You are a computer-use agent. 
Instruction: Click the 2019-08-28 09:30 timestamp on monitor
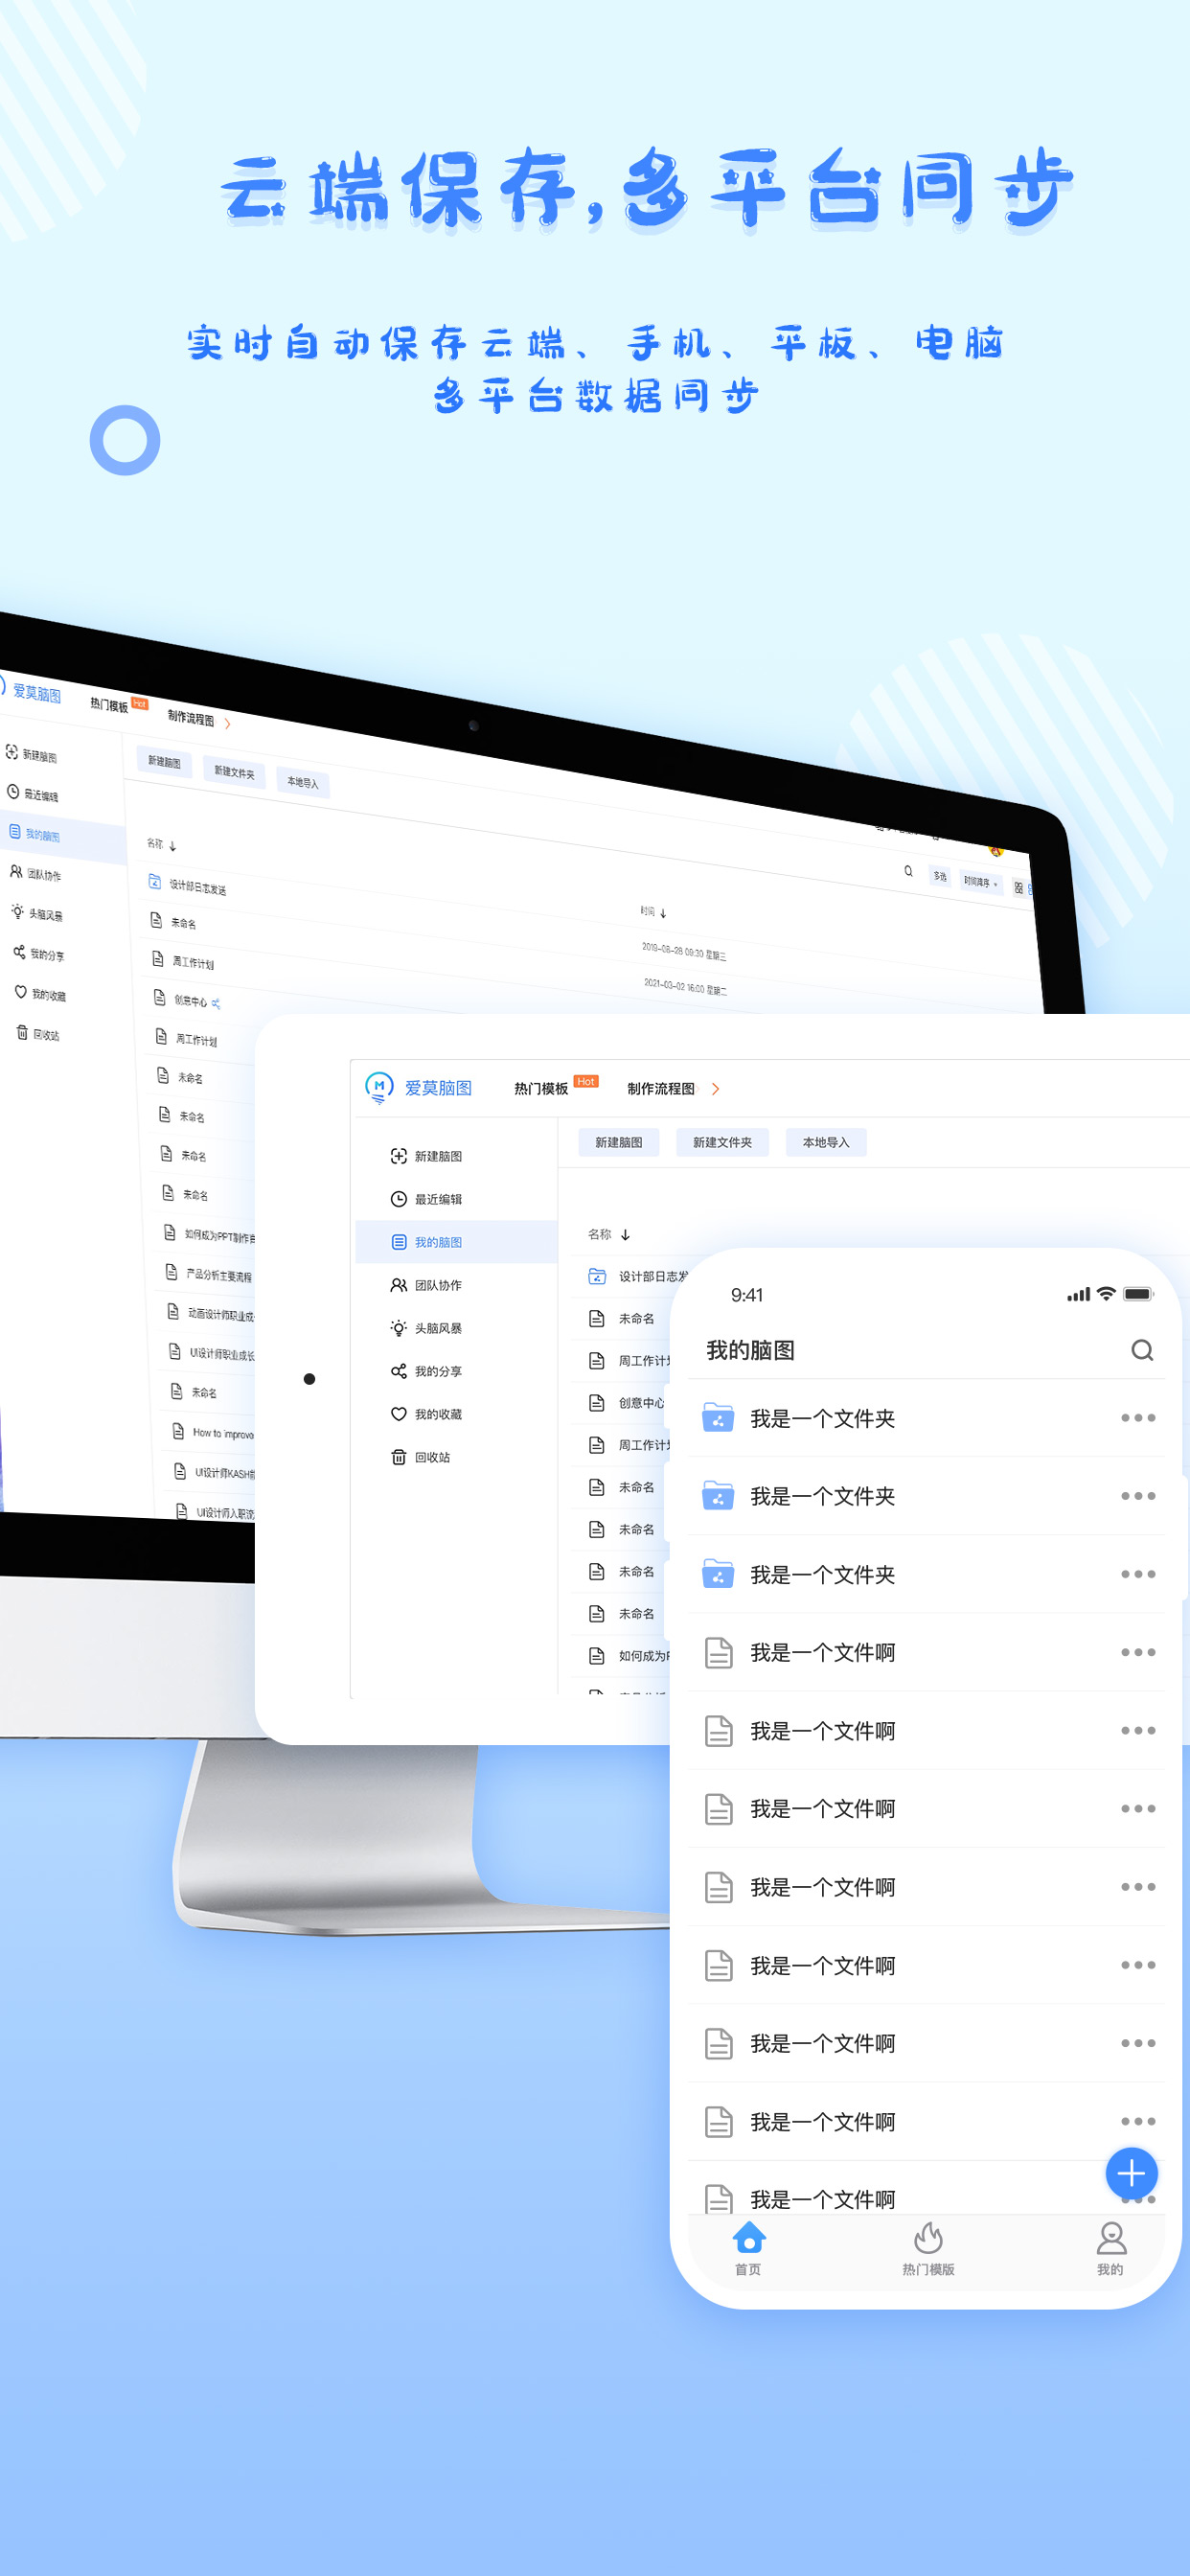(683, 951)
